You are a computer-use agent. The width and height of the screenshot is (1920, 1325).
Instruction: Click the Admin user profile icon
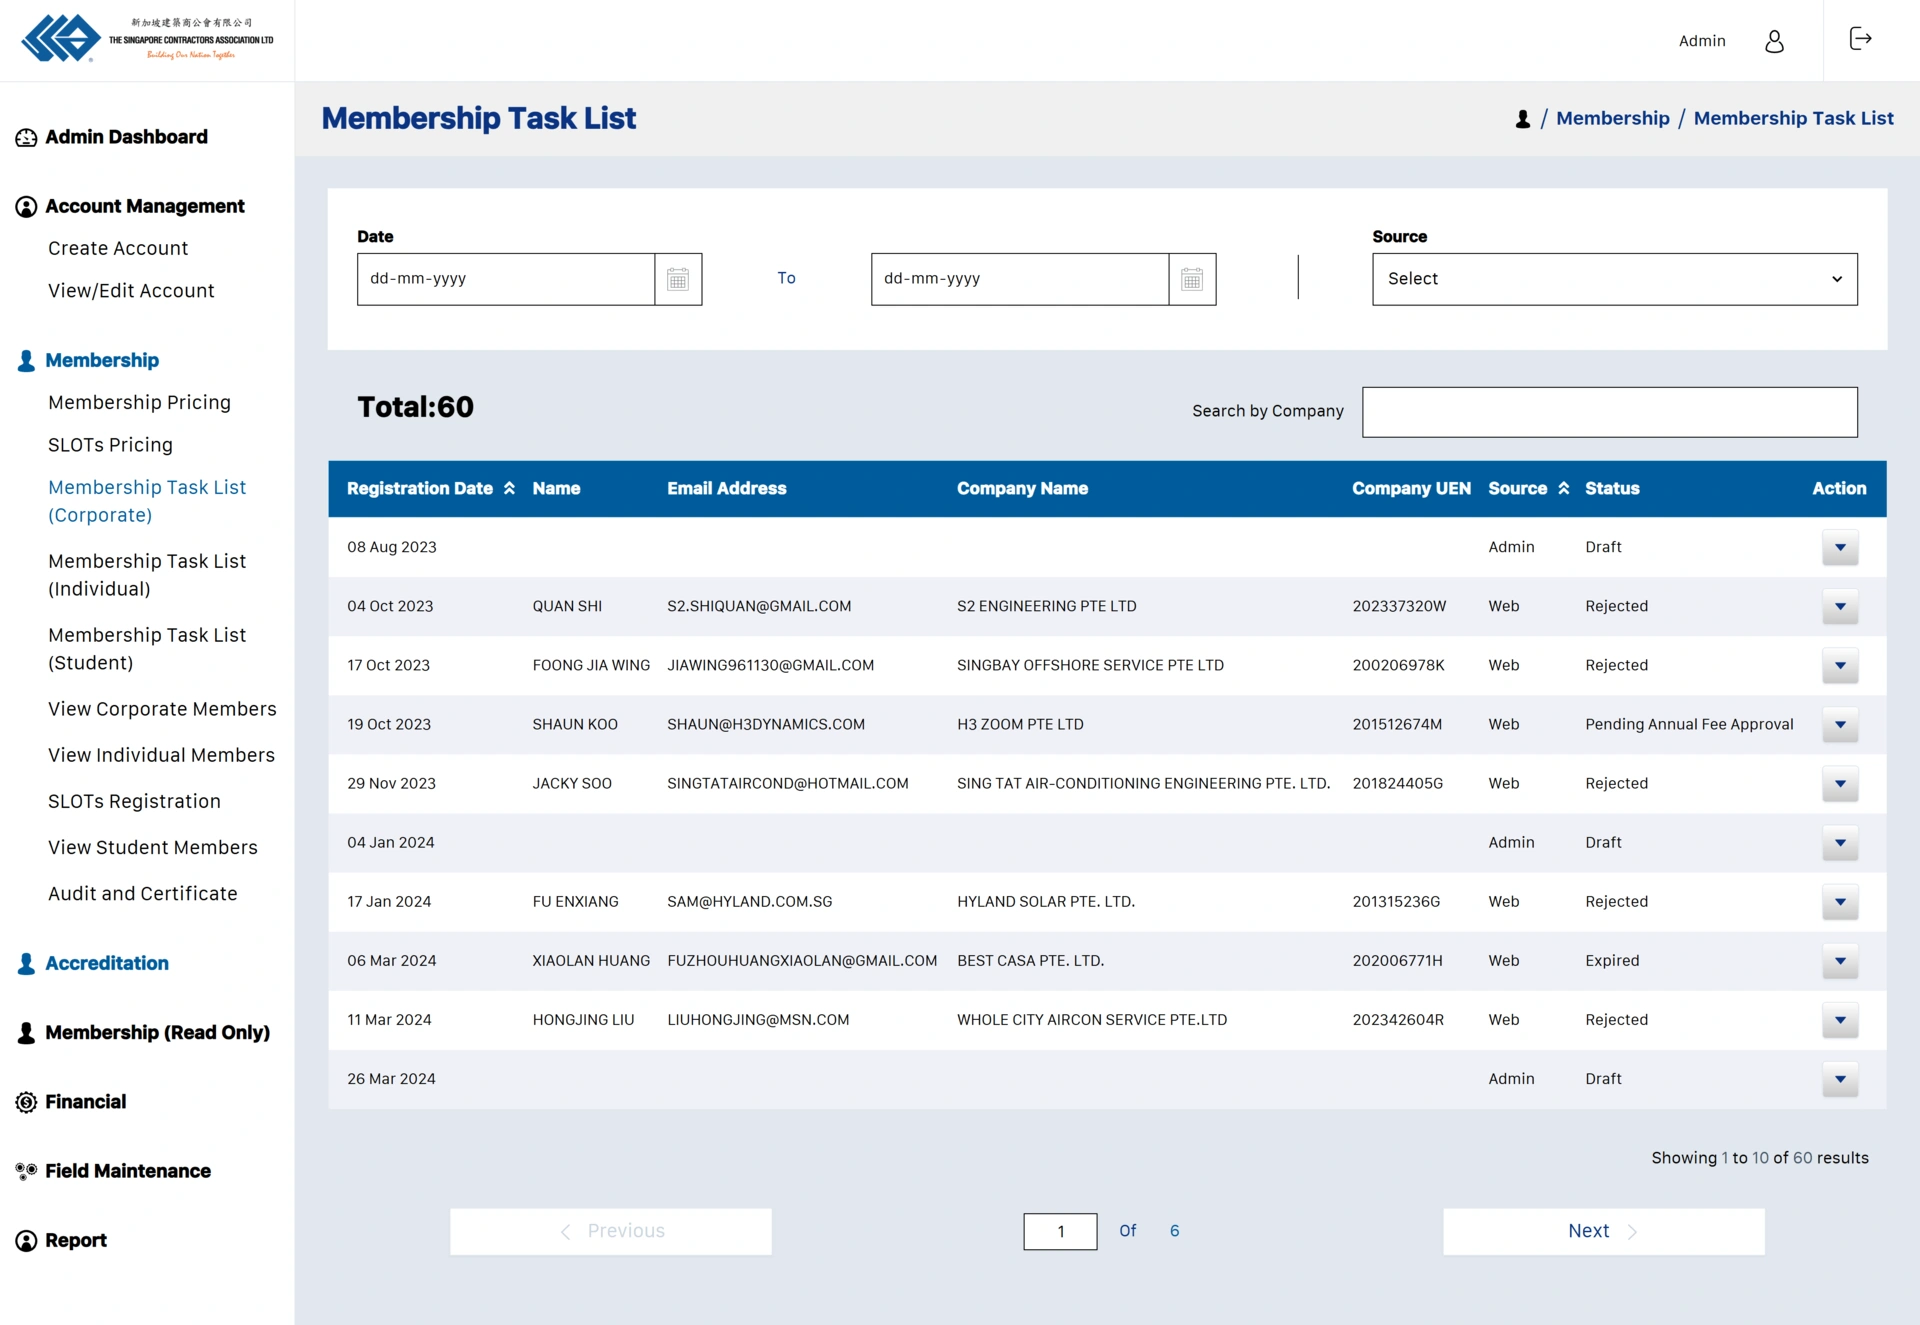point(1774,41)
